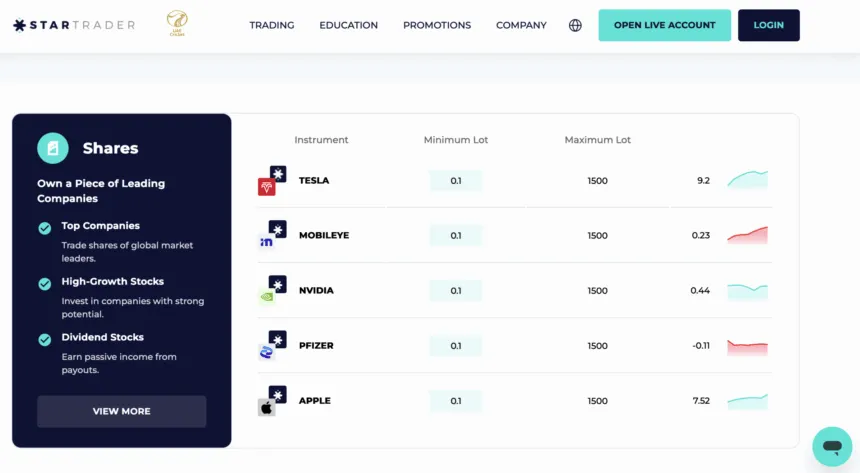Click the Shares document icon
860x473 pixels.
tap(53, 148)
